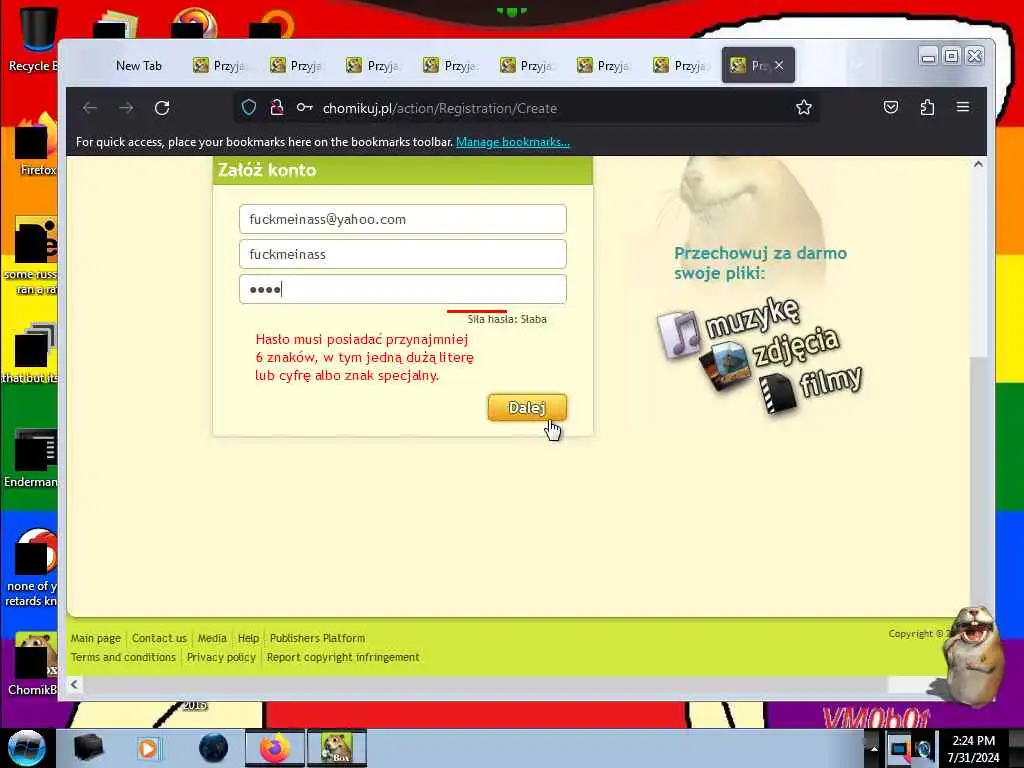Screen dimensions: 1024x768
Task: Click the Załóż konto heading
Action: coord(267,170)
